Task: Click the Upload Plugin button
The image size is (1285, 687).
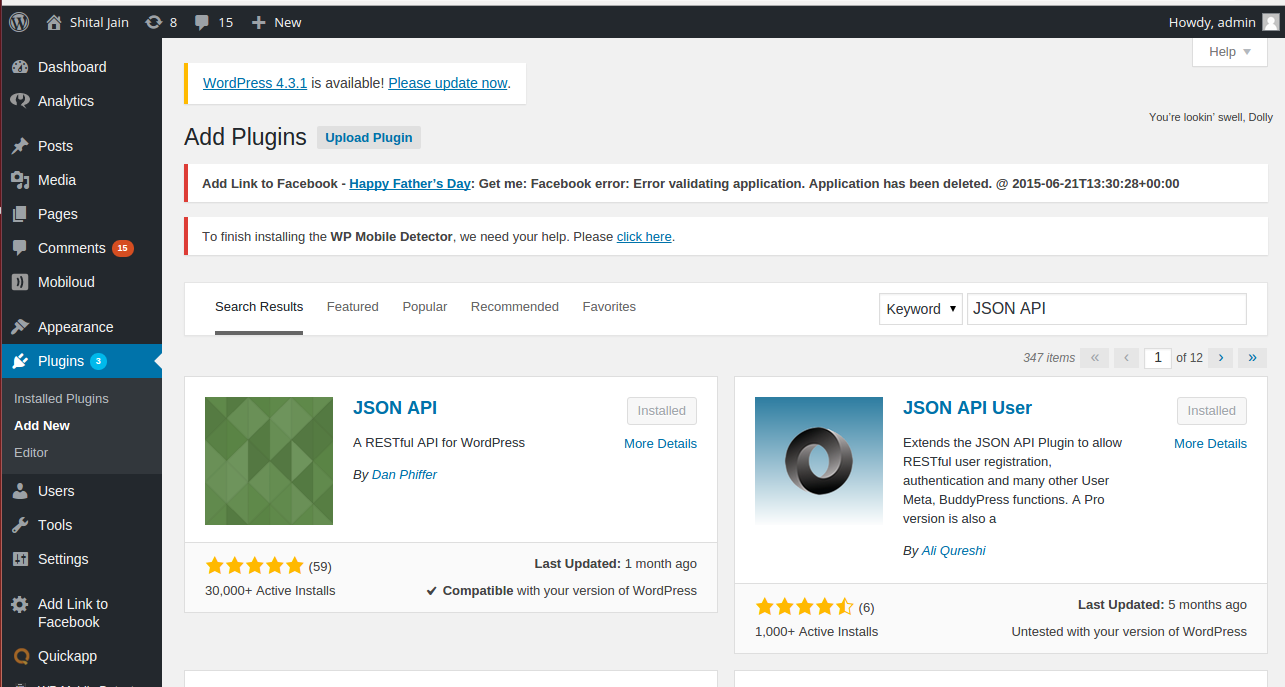Action: pos(369,137)
